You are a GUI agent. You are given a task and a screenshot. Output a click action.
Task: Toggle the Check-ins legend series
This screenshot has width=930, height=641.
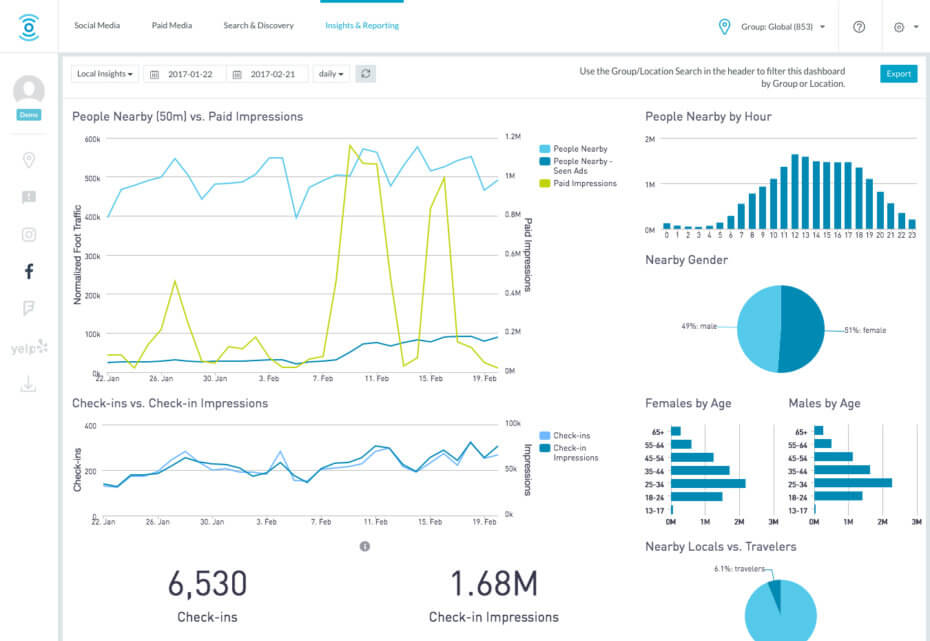pyautogui.click(x=570, y=436)
